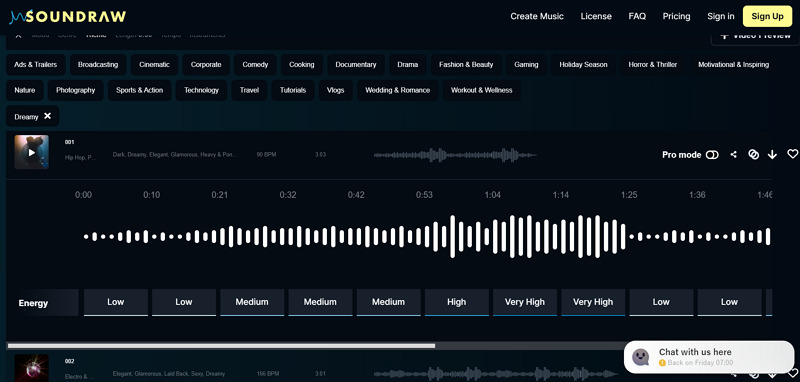Find similar tracks with the linked-circles icon
800x382 pixels.
coord(753,155)
